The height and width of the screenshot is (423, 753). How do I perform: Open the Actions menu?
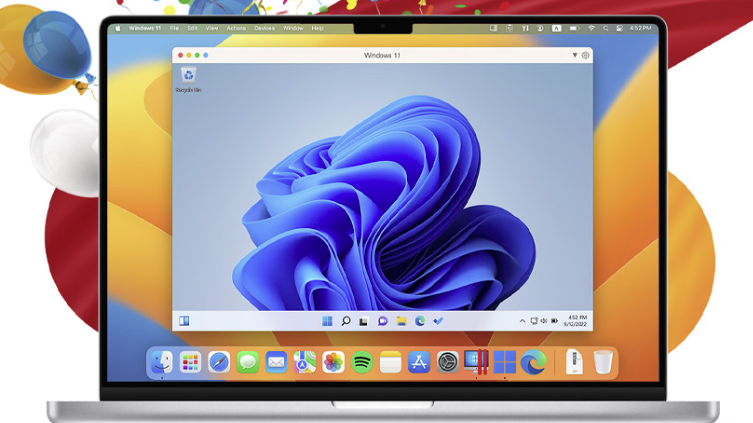pyautogui.click(x=236, y=28)
